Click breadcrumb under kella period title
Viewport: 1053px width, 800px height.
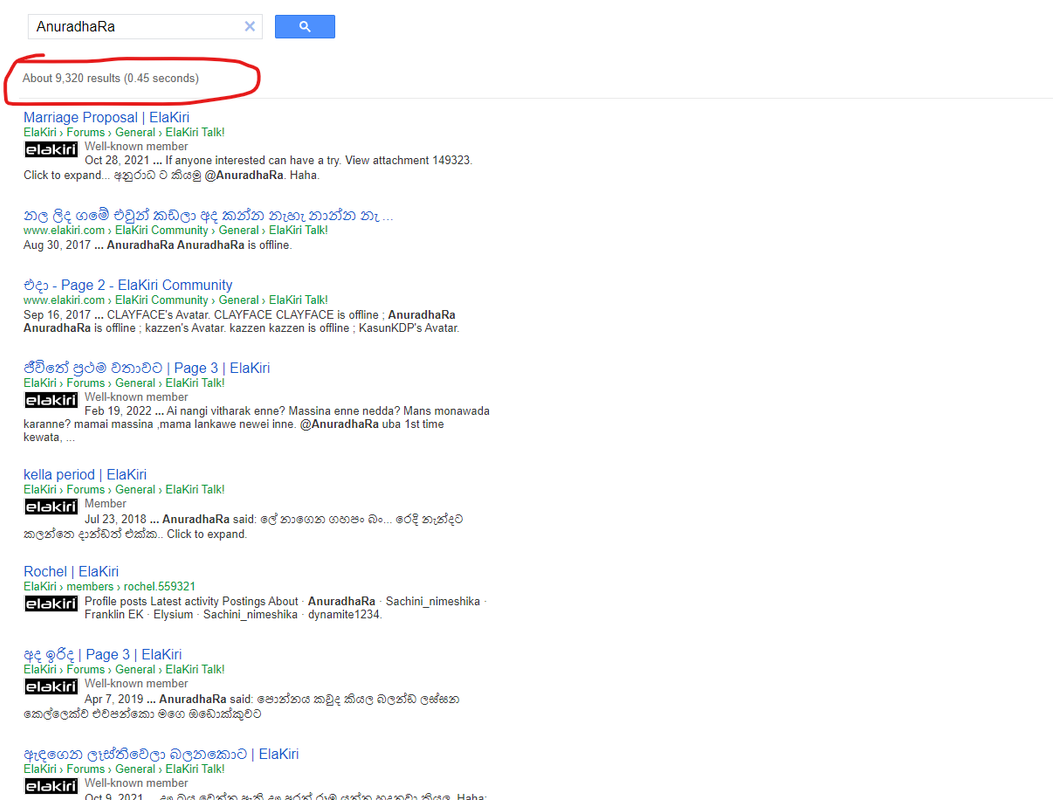tap(124, 490)
